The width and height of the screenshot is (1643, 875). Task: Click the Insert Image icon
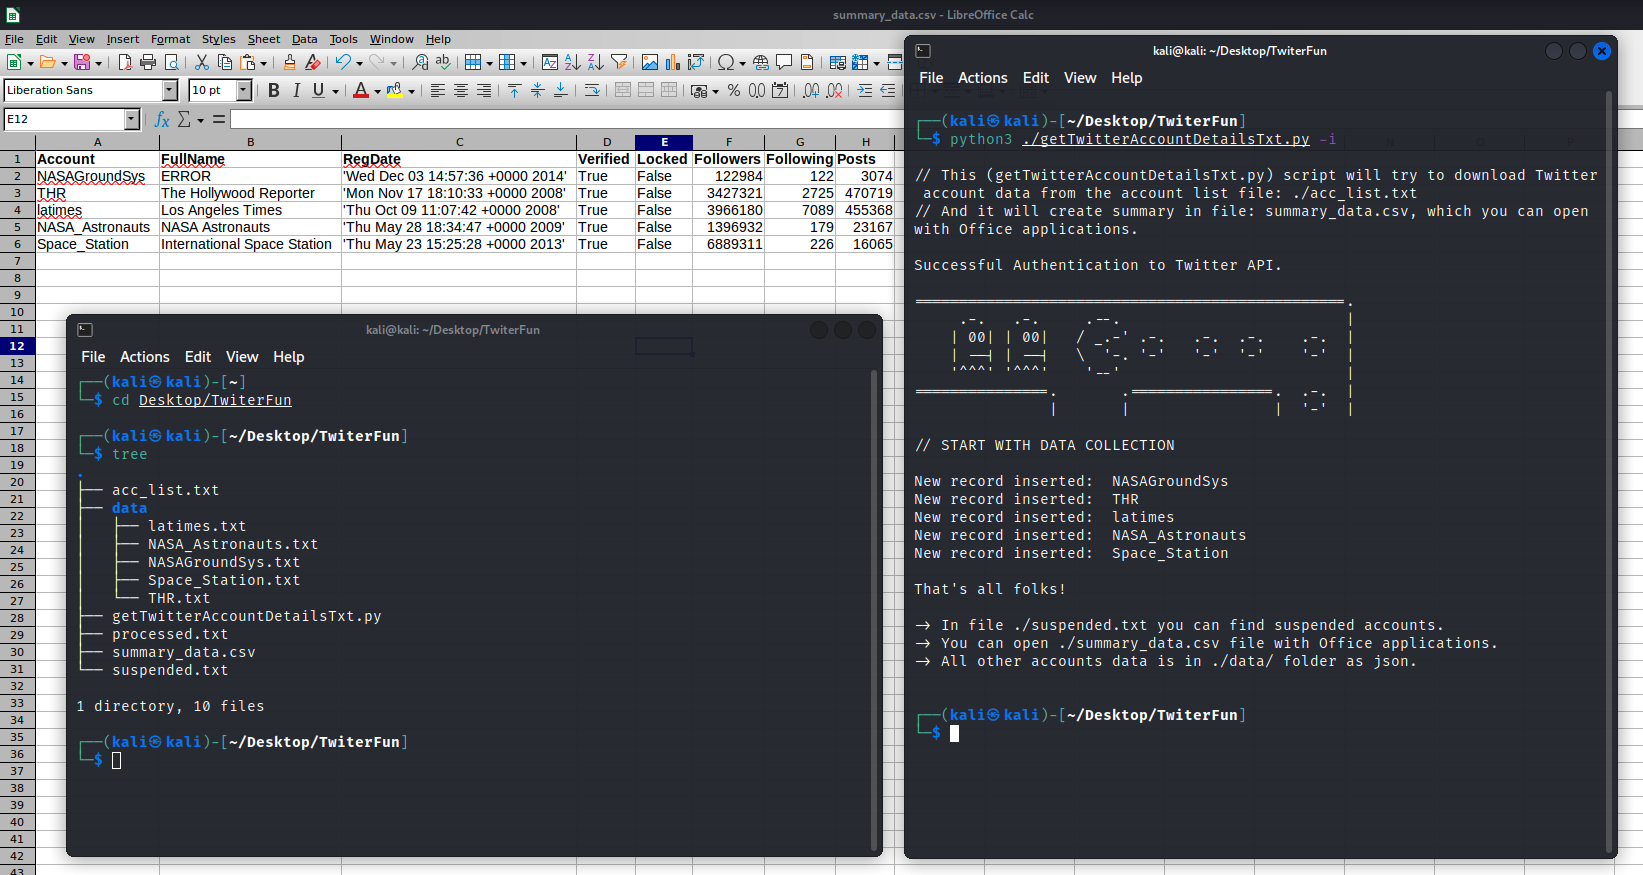(650, 62)
